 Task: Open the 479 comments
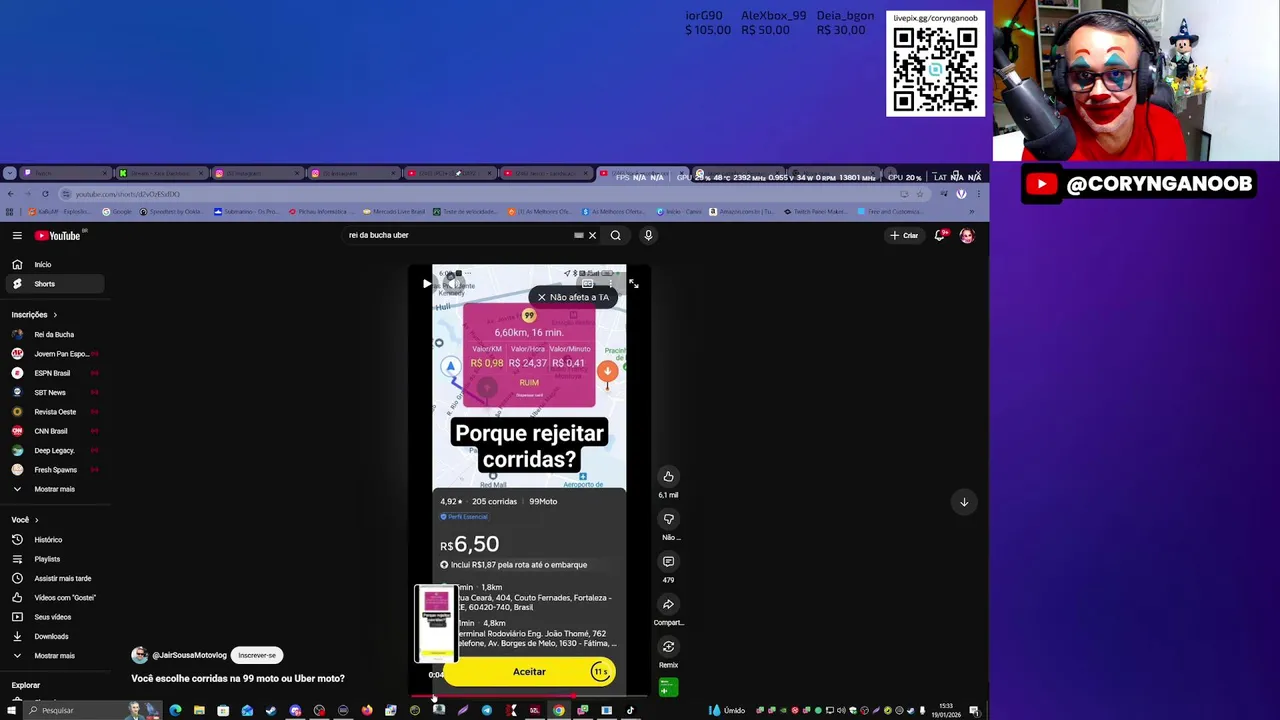point(668,562)
